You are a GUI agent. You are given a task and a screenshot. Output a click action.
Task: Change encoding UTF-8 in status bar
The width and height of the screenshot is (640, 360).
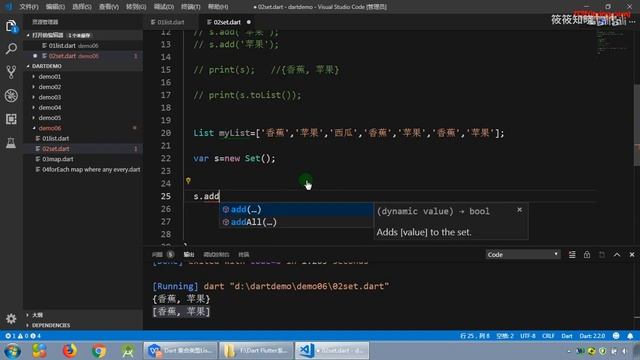click(x=528, y=336)
